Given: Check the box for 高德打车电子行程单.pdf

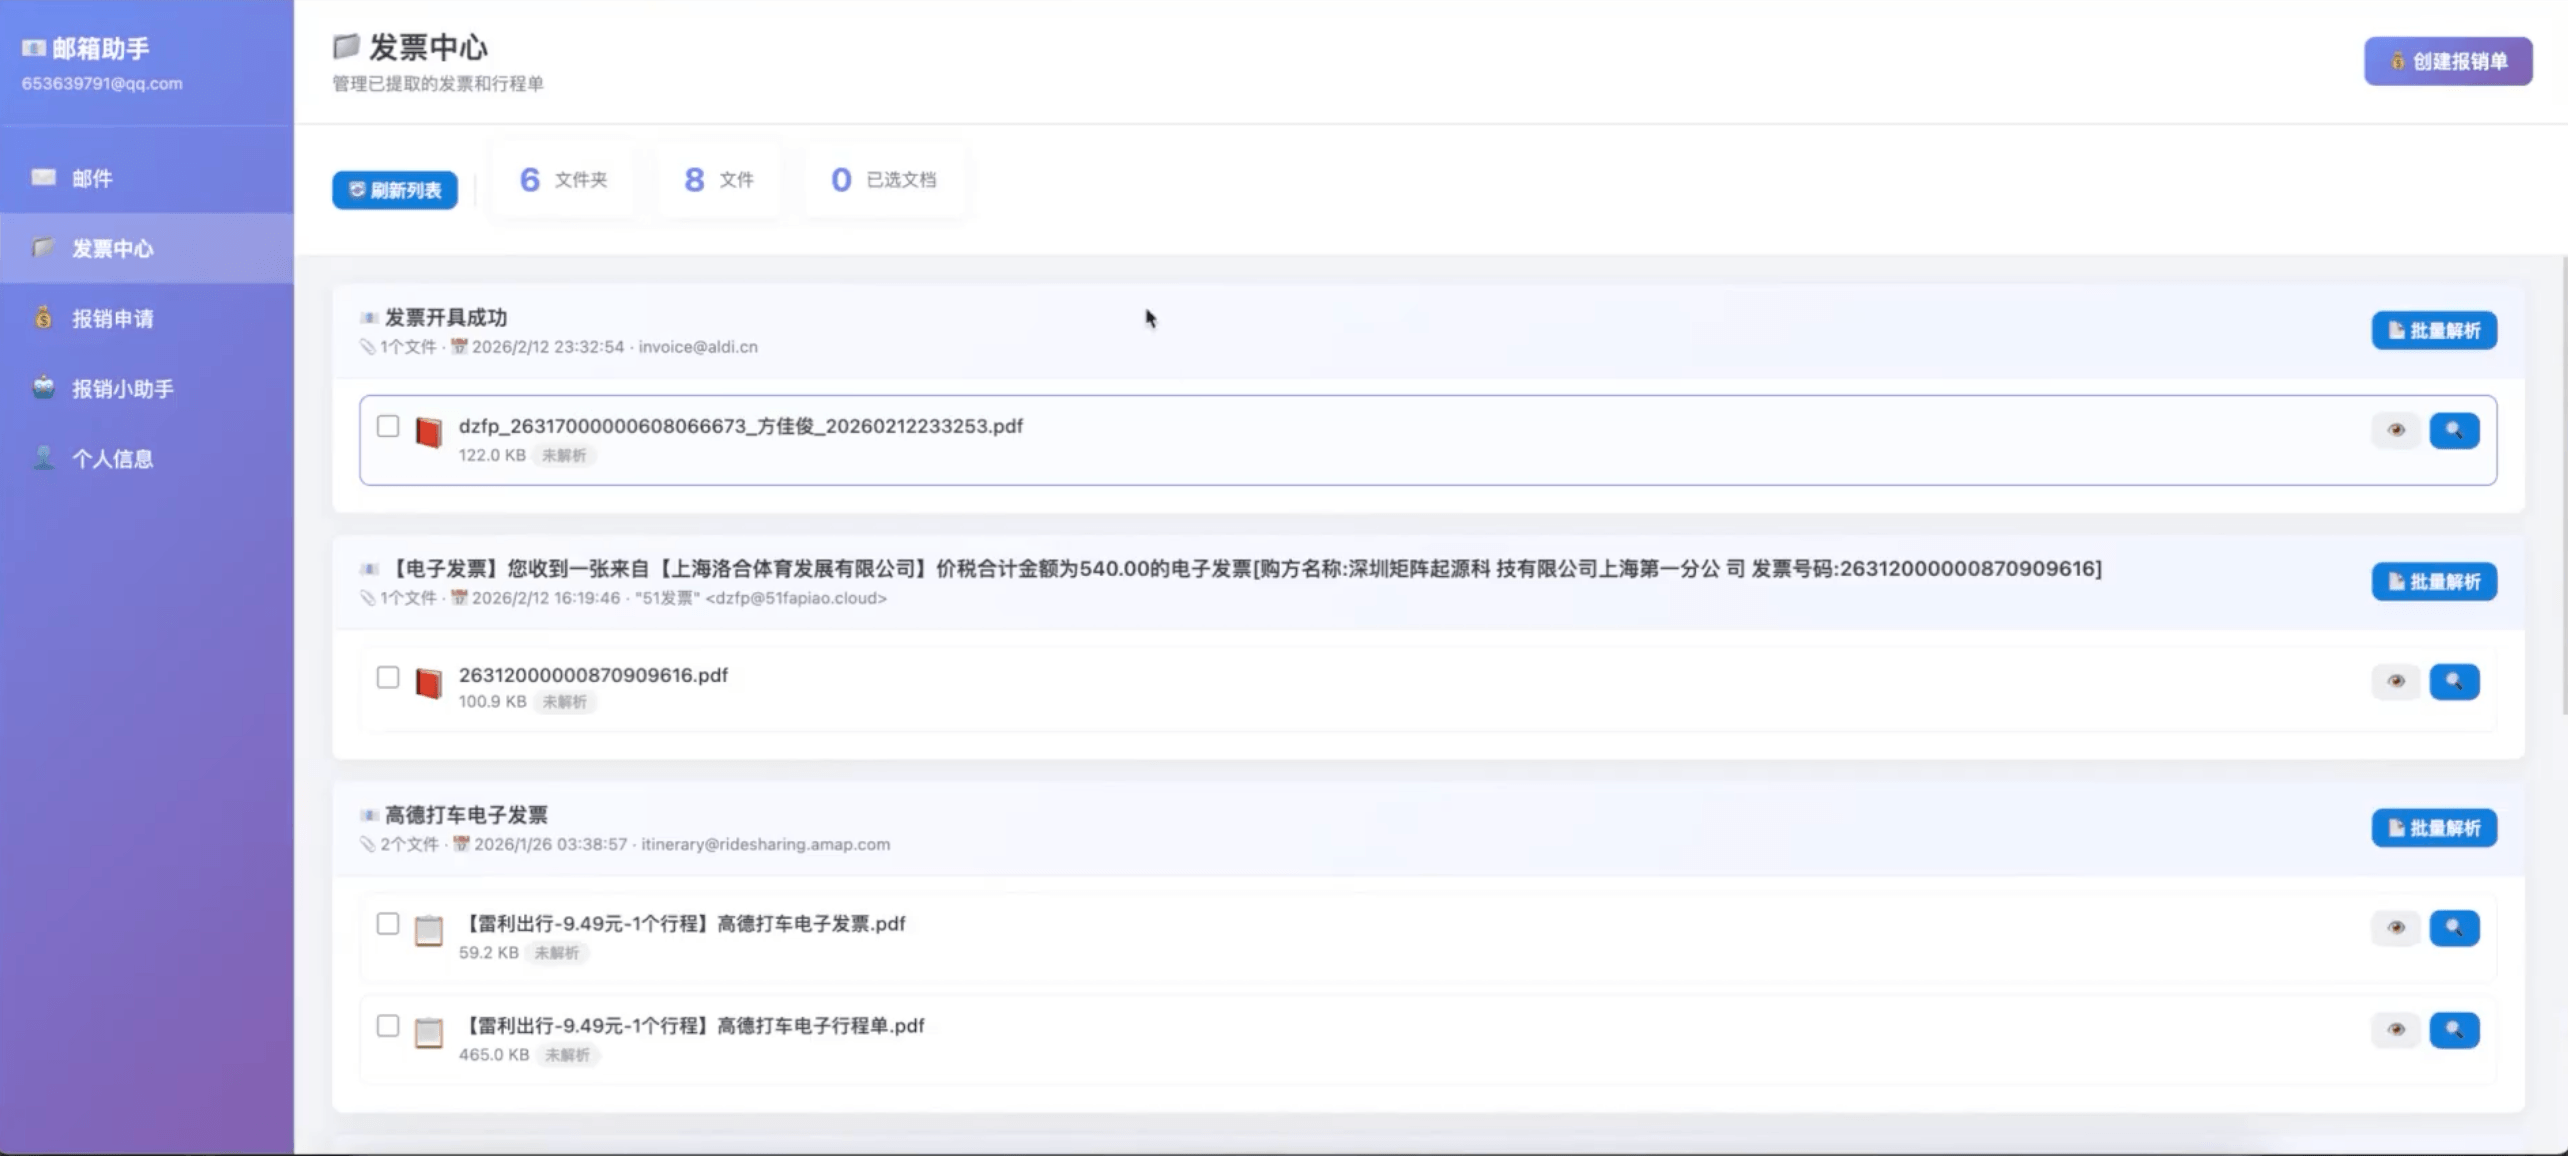Looking at the screenshot, I should click(388, 1025).
